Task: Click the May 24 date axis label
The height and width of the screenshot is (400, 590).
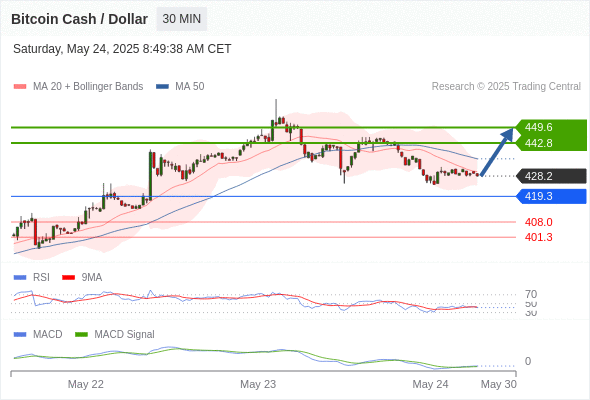Action: coord(430,384)
